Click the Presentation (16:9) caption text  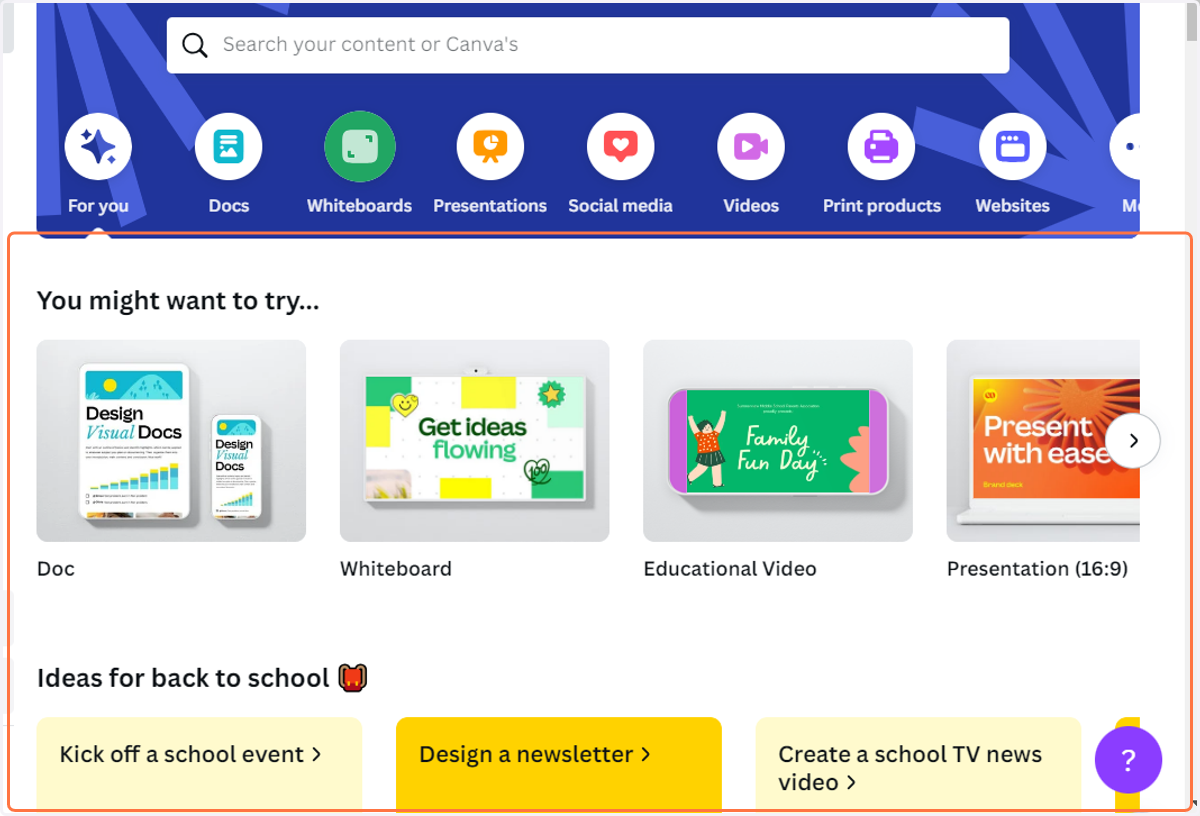click(1037, 569)
